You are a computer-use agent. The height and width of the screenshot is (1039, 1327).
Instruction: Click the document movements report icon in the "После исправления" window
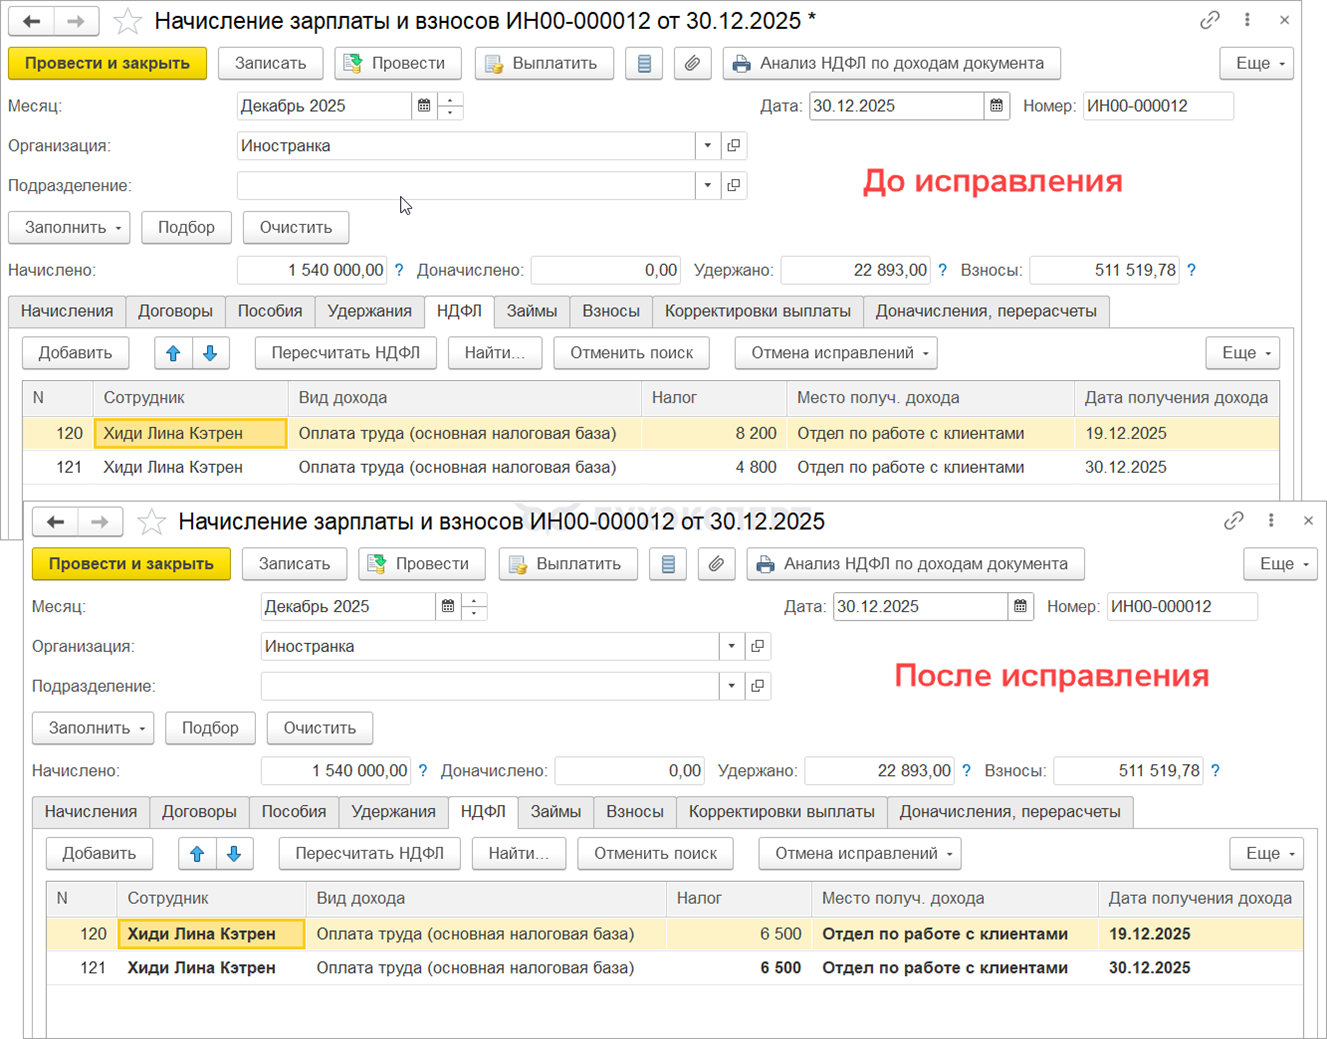[668, 564]
